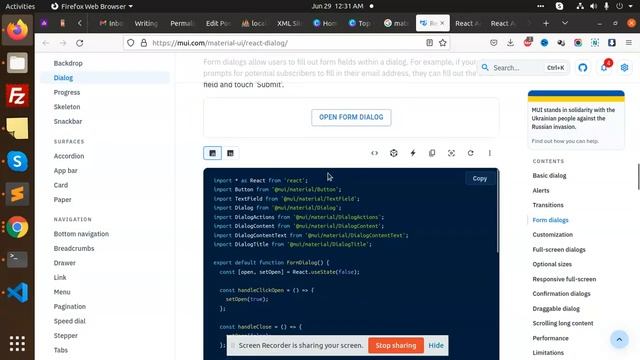
Task: Jump to Transitions in contents
Action: coord(548,205)
